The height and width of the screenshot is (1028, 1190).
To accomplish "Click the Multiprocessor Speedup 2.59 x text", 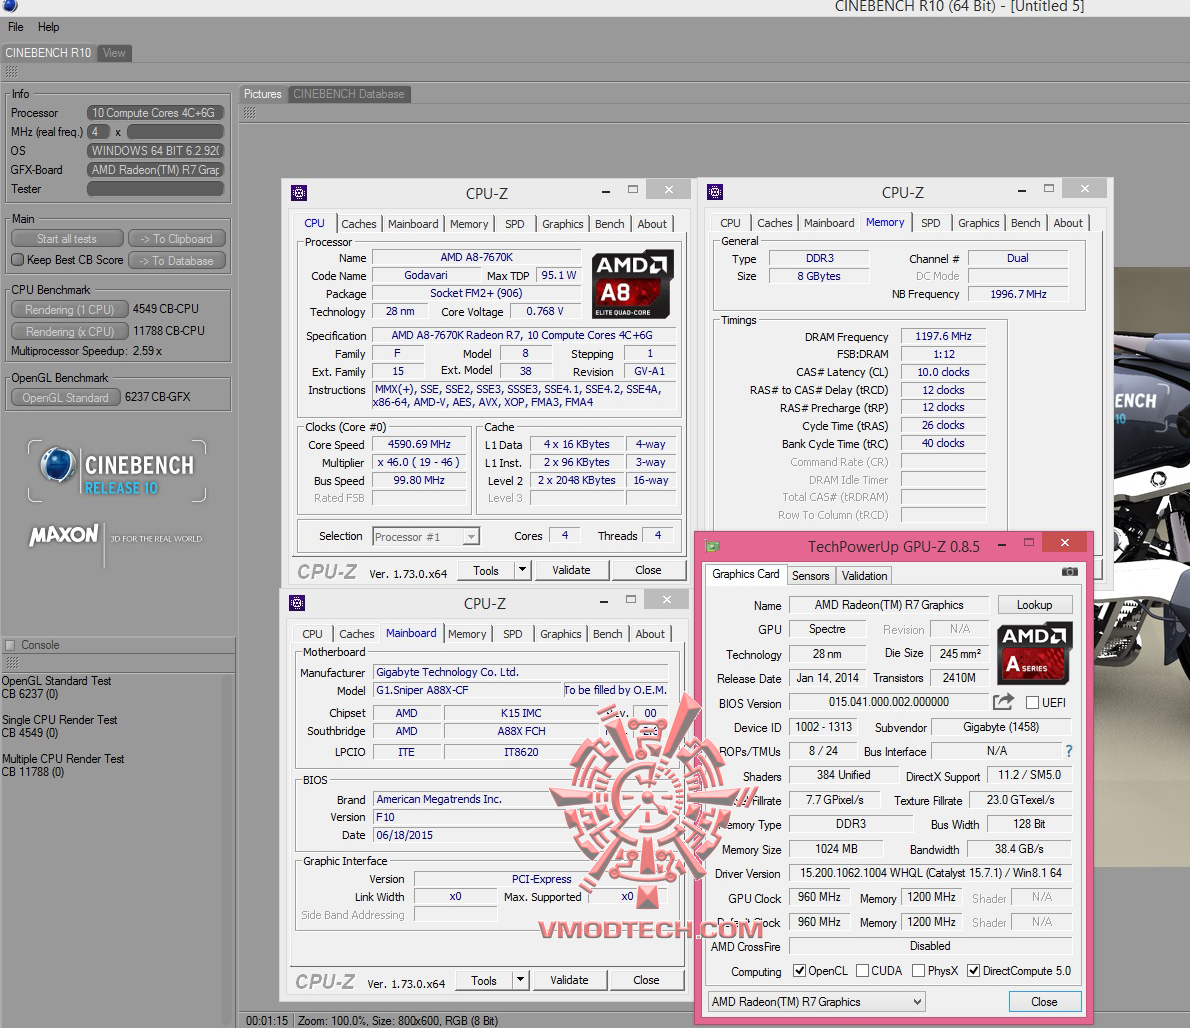I will 87,351.
